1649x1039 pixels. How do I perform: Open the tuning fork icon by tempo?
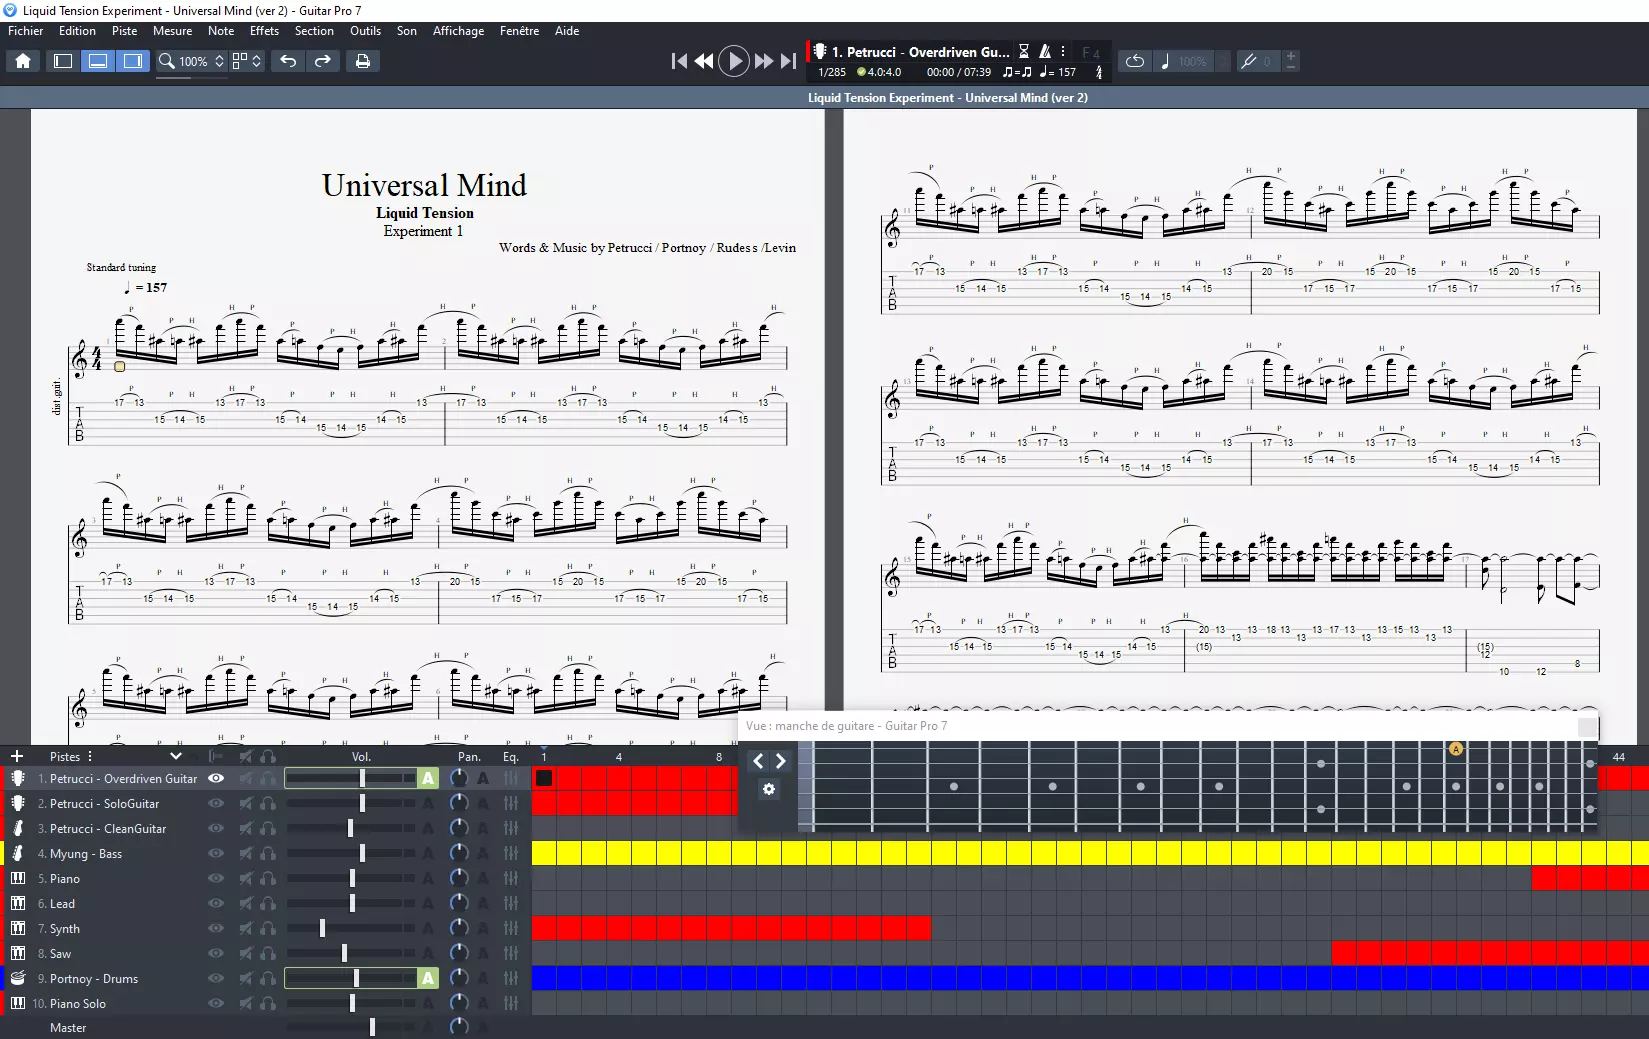[1099, 72]
